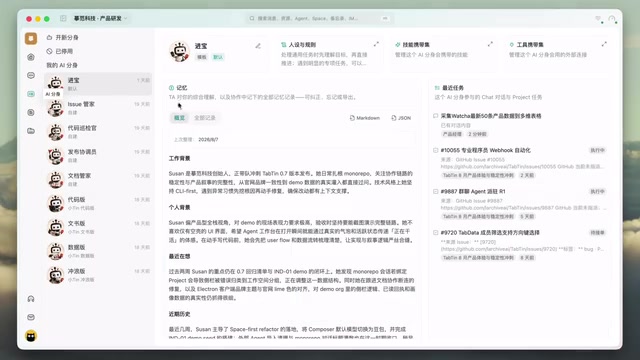Click the 产品经理 tag on the Watcha task
The width and height of the screenshot is (640, 360).
[x=452, y=134]
